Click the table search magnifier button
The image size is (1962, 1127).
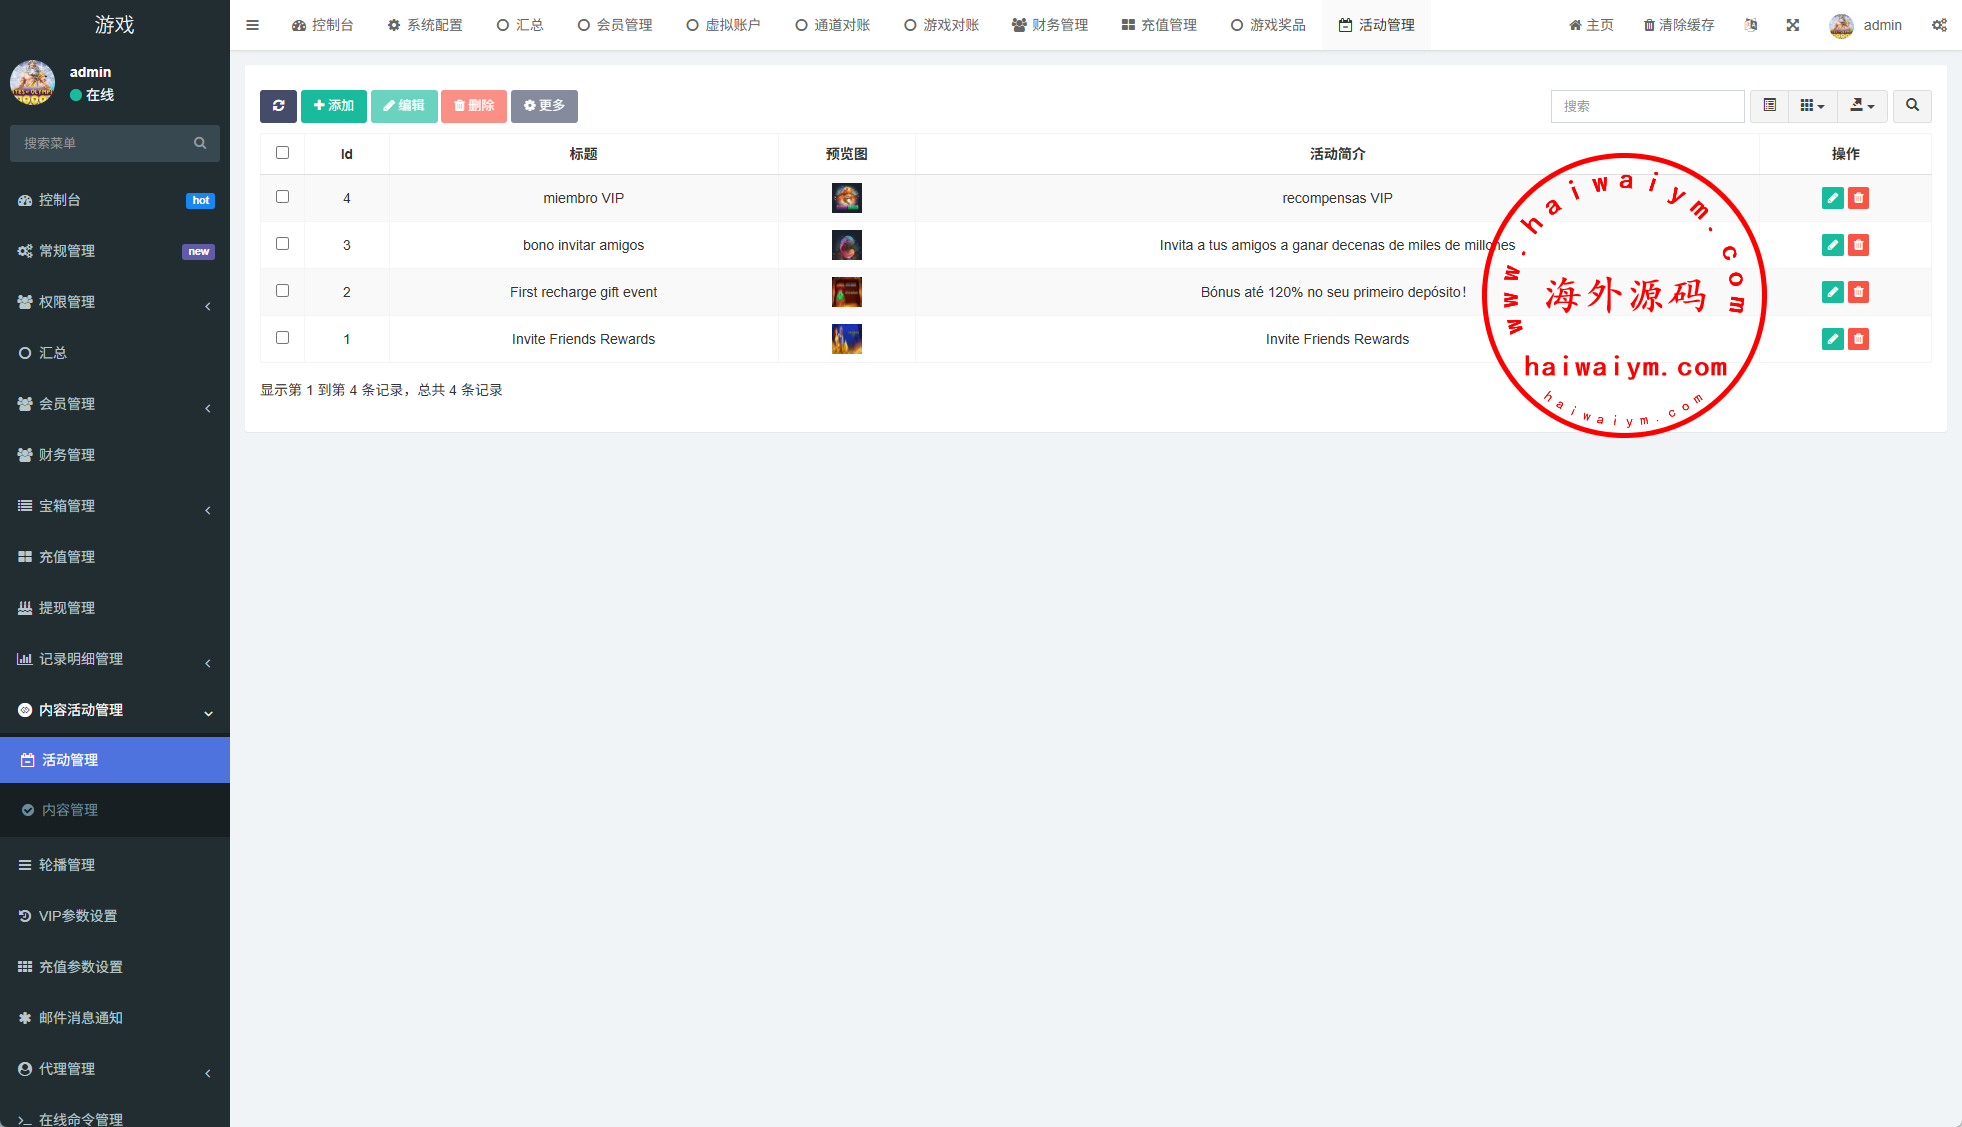[x=1912, y=106]
